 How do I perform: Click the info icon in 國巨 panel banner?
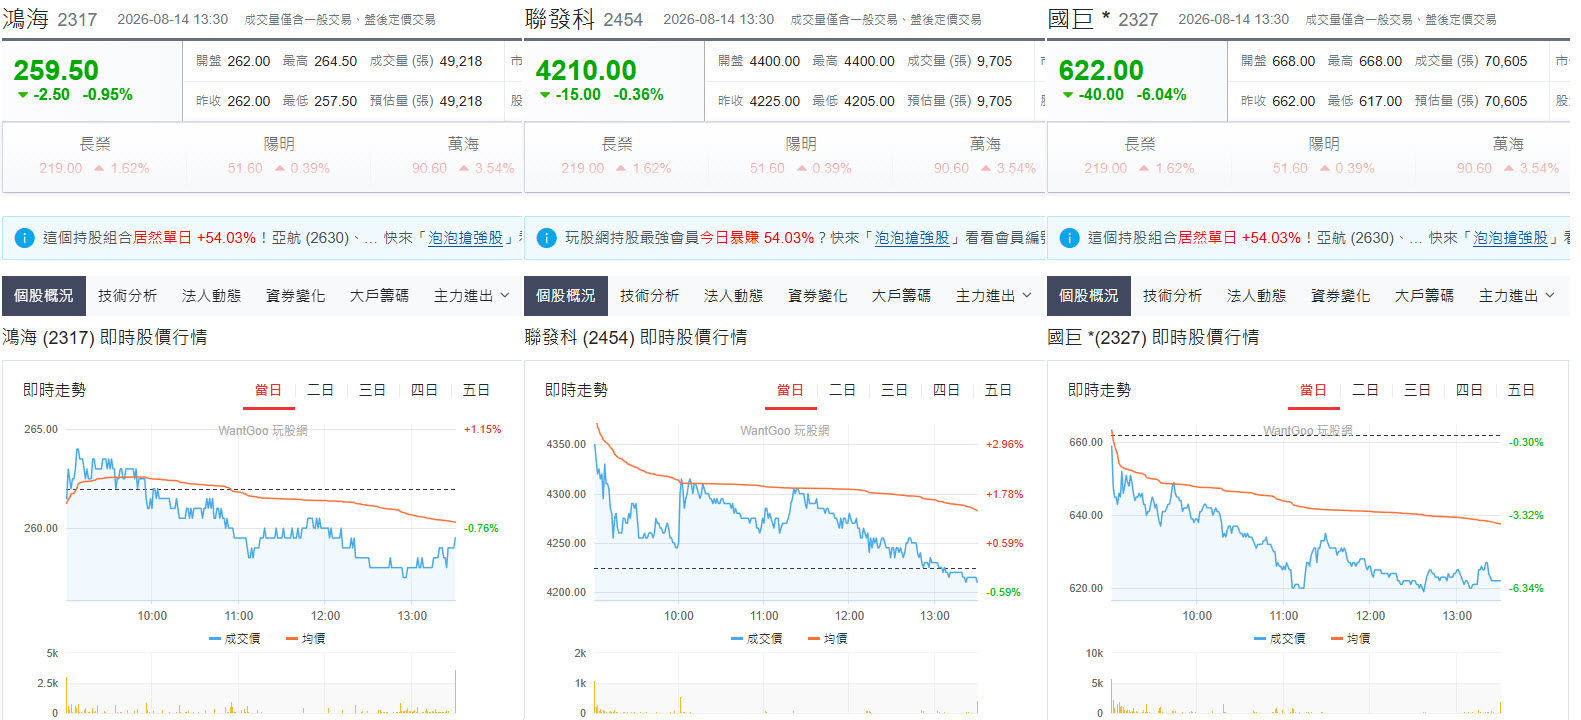(1070, 238)
